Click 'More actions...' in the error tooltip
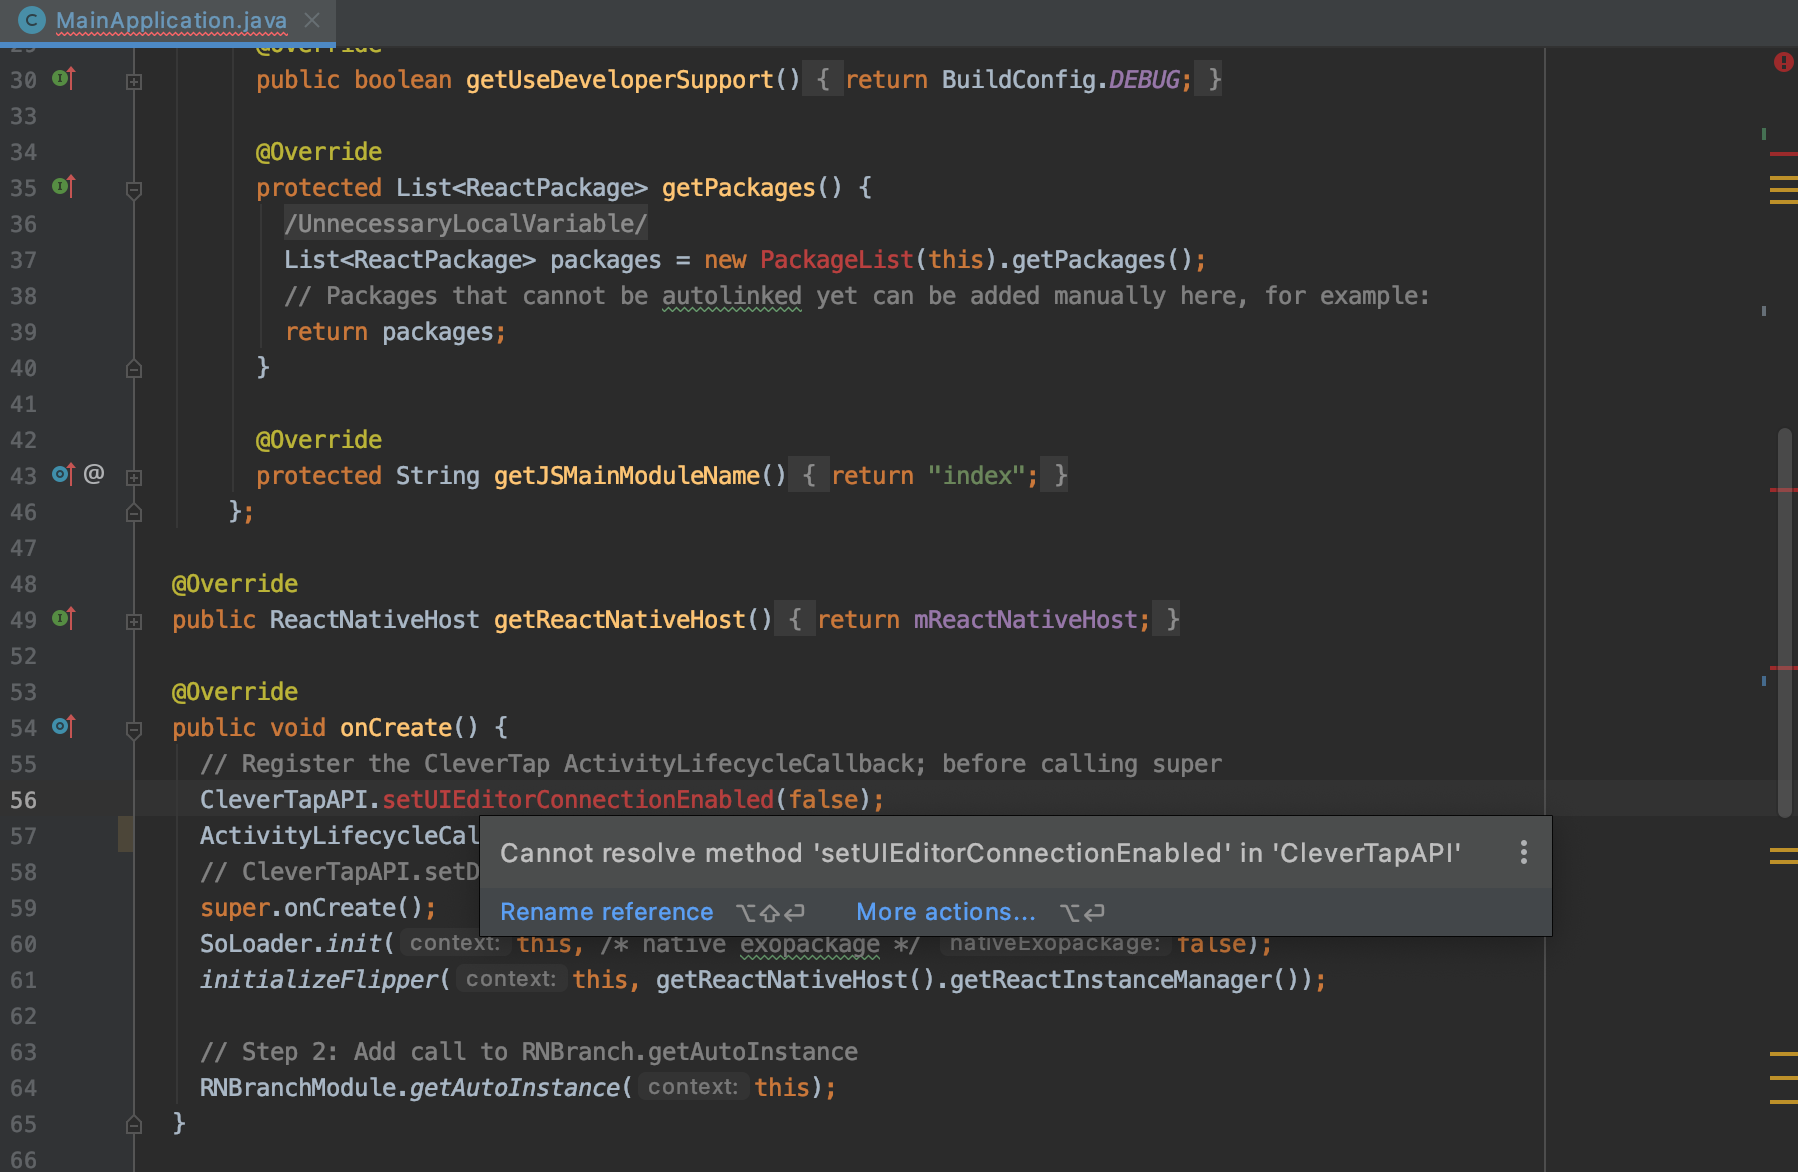 pos(946,911)
